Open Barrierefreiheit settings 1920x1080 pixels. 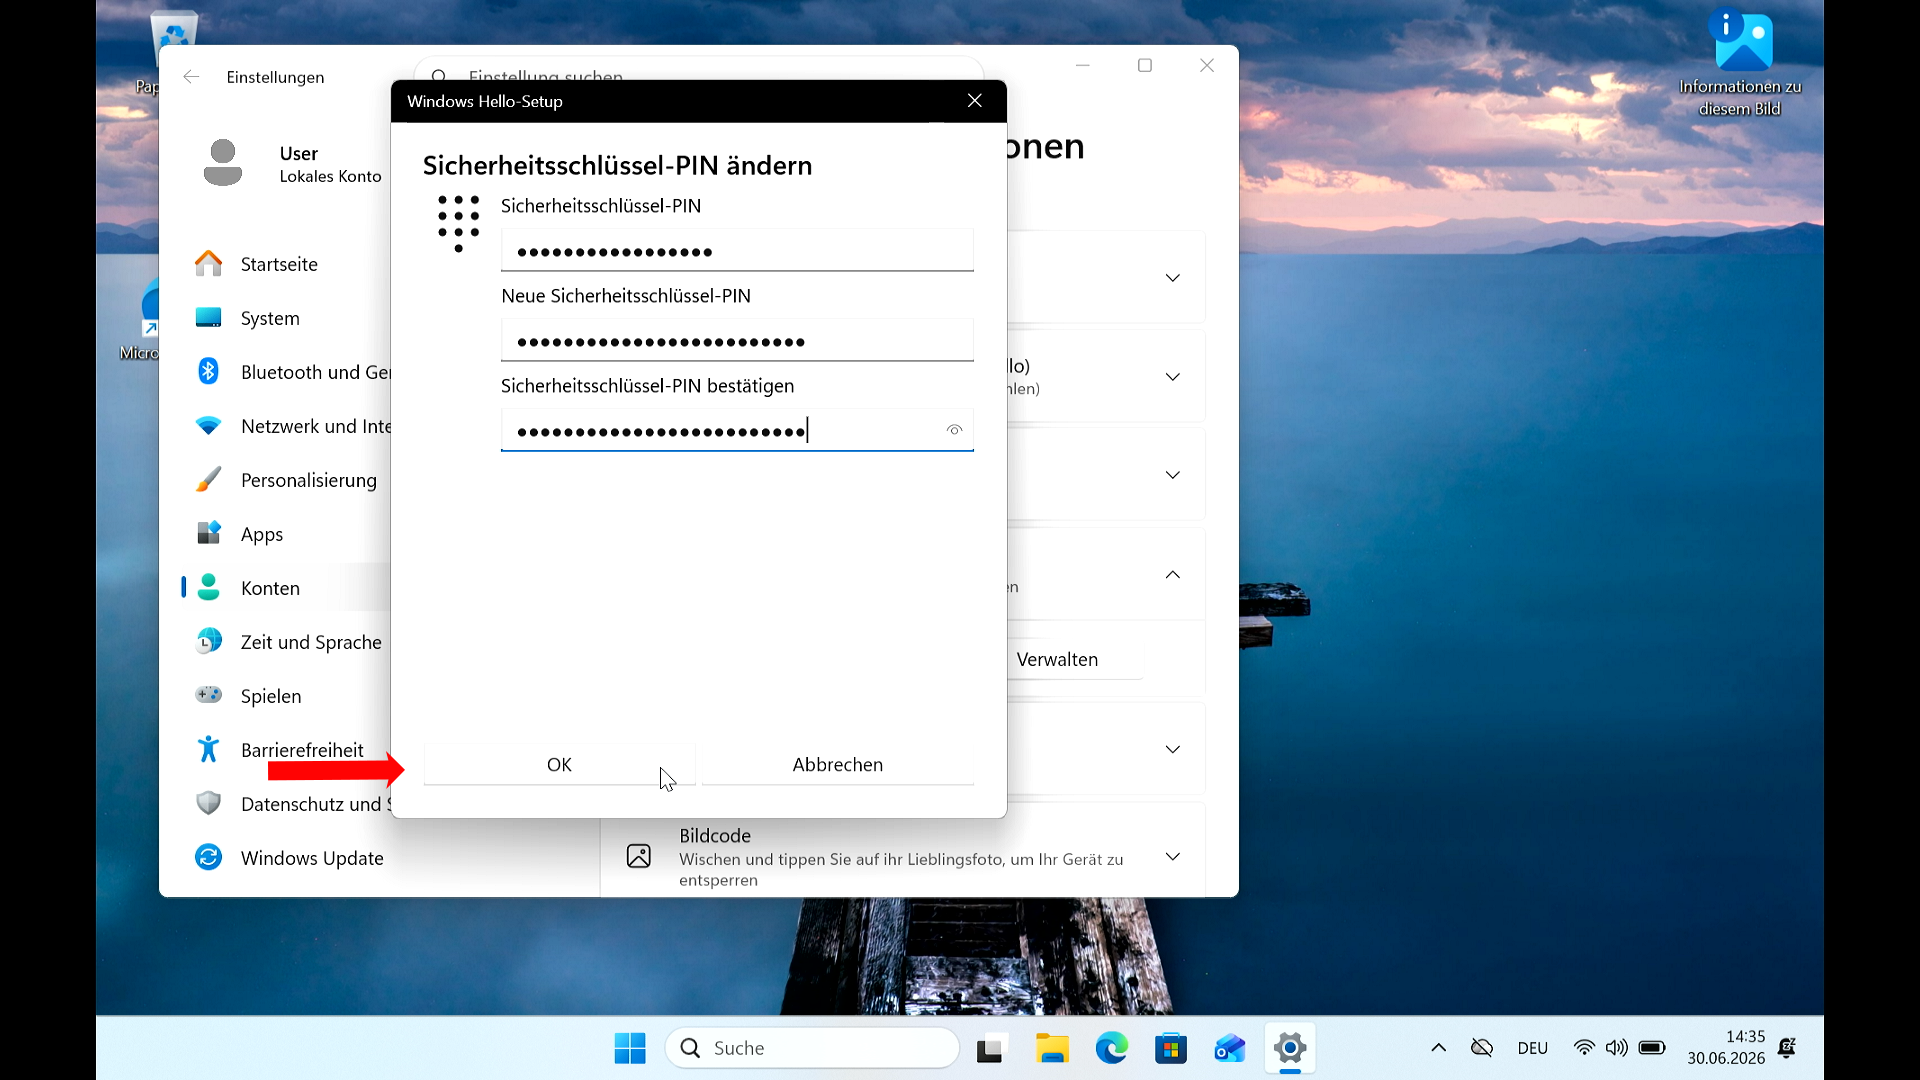[302, 750]
